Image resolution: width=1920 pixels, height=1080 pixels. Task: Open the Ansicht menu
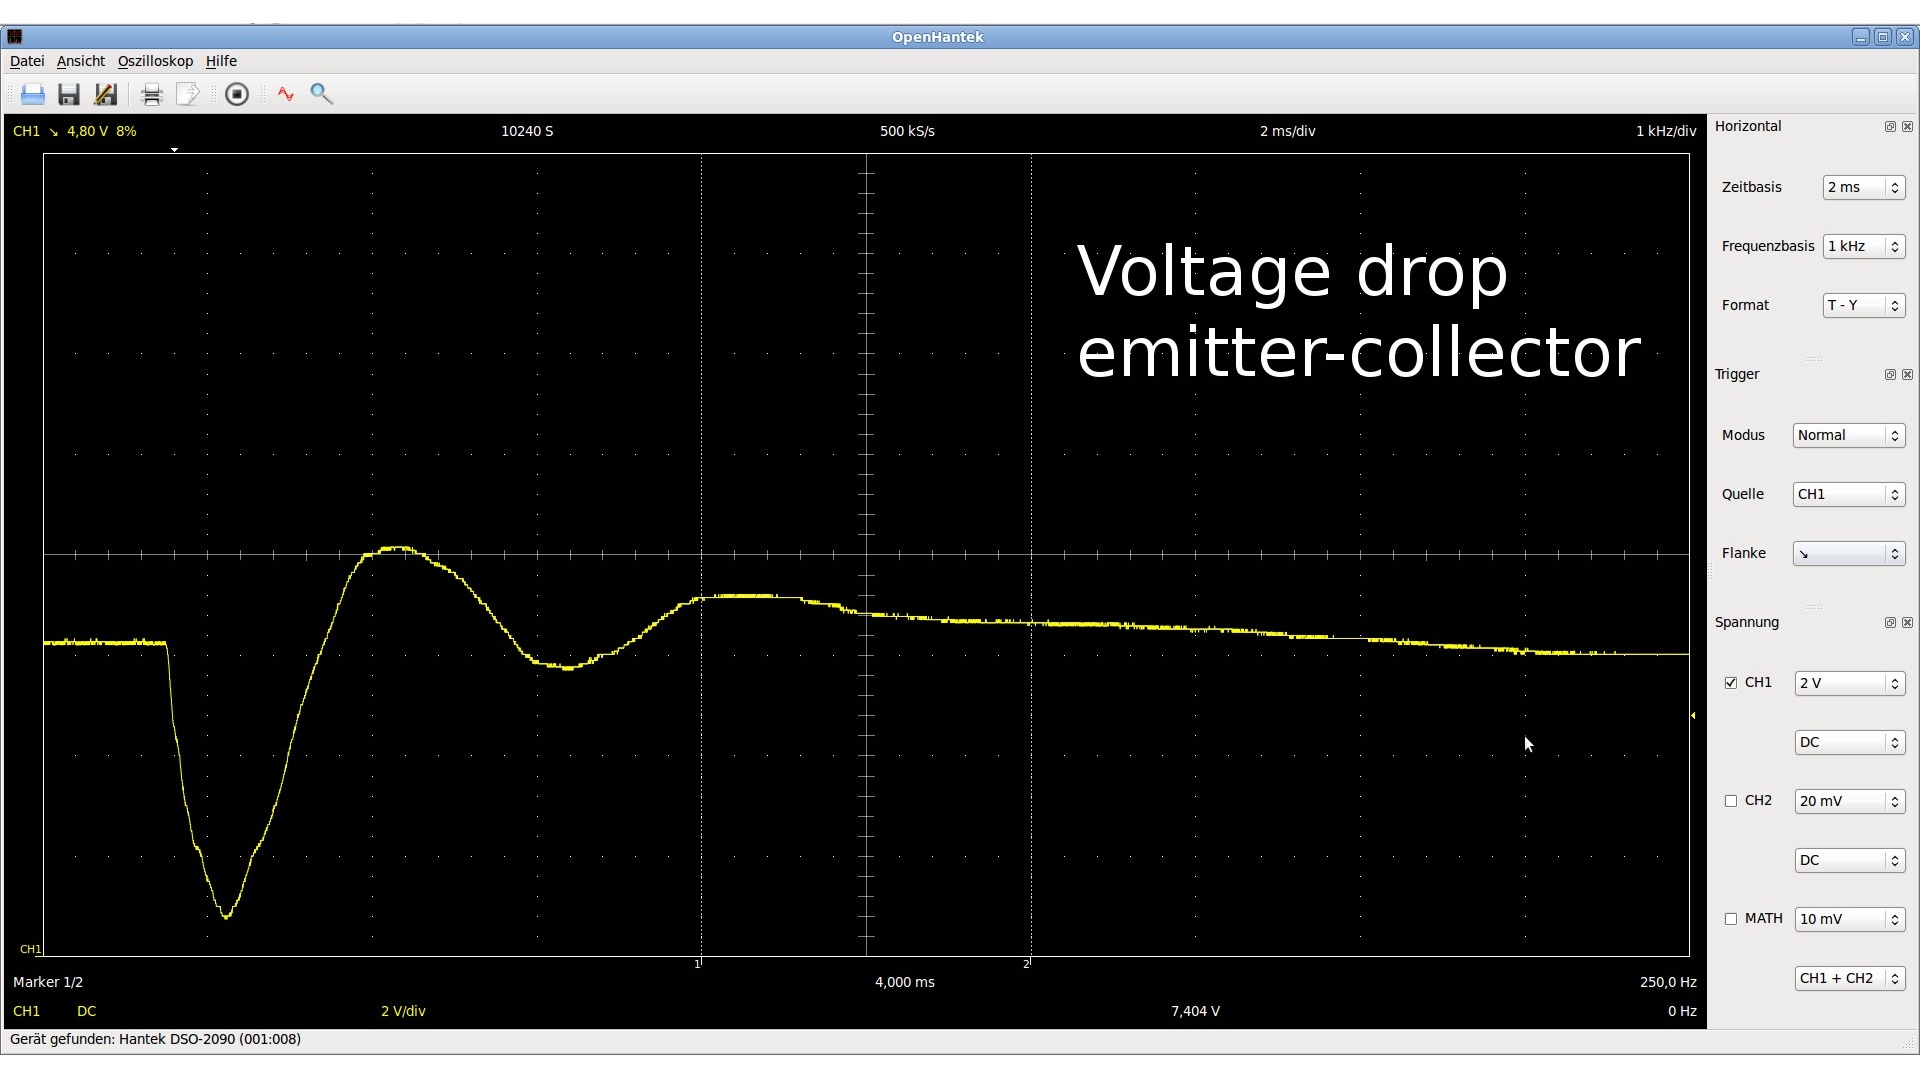tap(80, 61)
